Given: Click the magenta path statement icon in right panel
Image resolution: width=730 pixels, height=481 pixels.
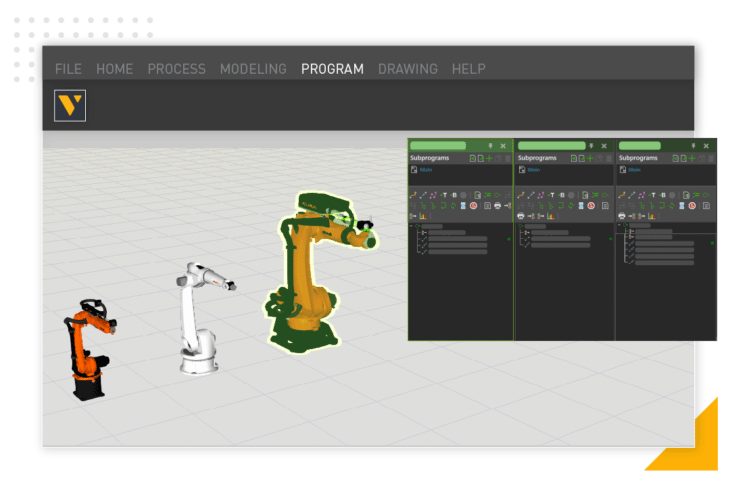Looking at the screenshot, I should coord(642,194).
